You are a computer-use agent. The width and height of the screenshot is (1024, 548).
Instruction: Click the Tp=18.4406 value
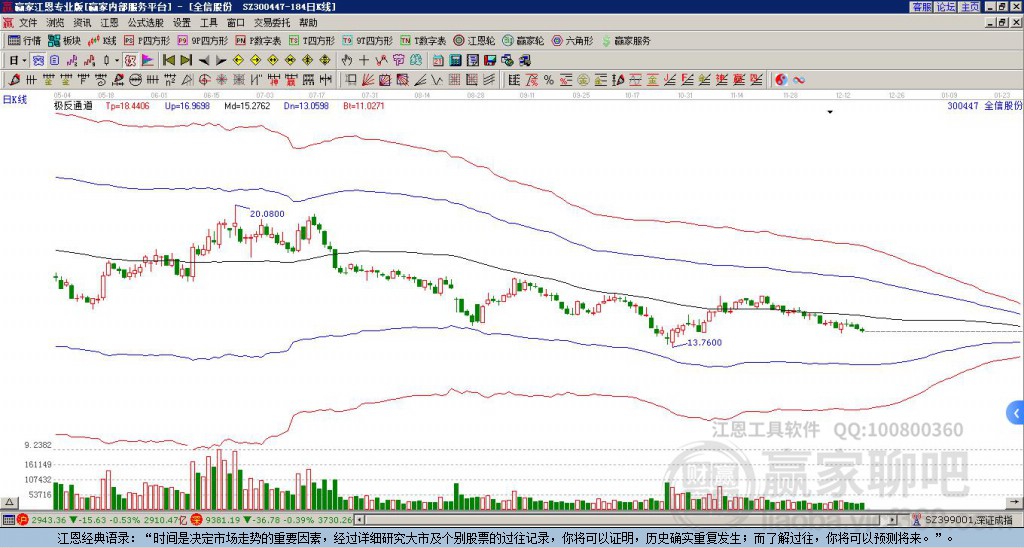[x=127, y=106]
